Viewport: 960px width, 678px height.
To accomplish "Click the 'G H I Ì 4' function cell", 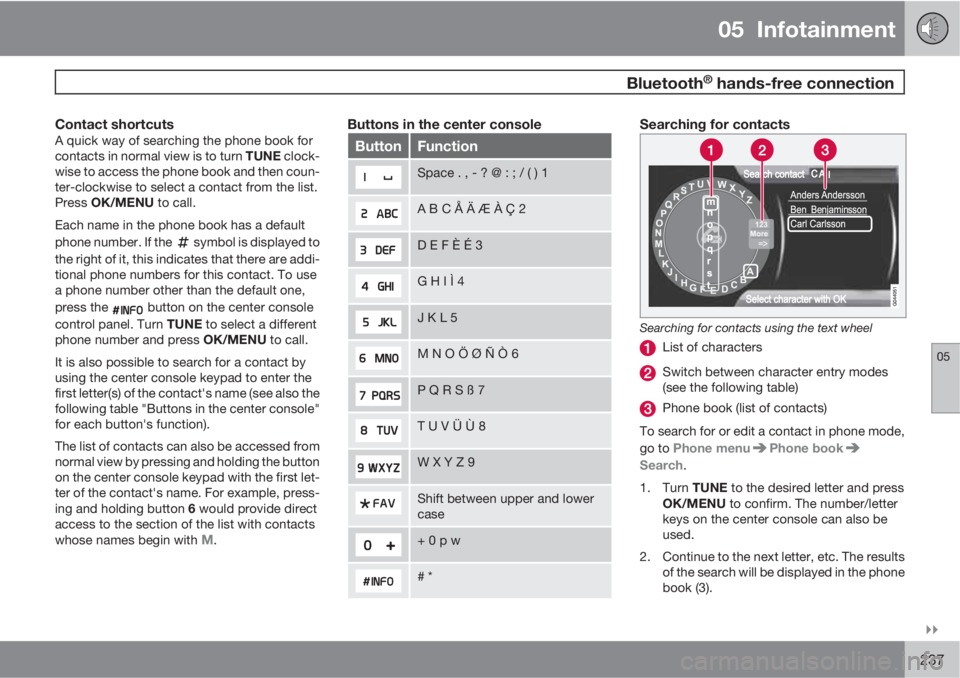I will tap(511, 286).
